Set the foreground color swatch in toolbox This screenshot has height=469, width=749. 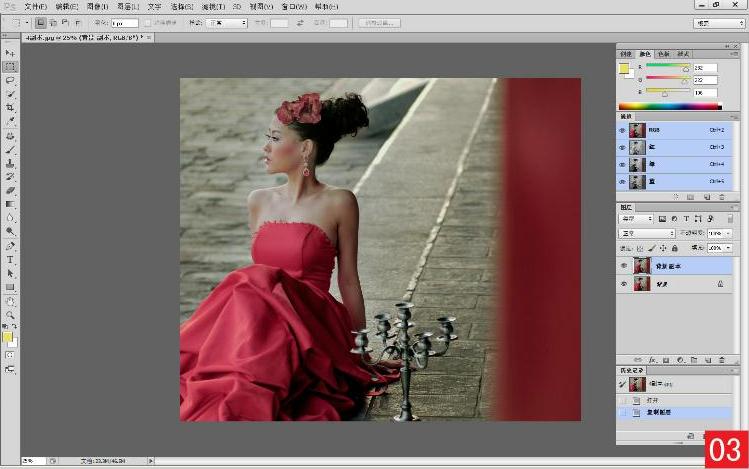click(x=8, y=337)
